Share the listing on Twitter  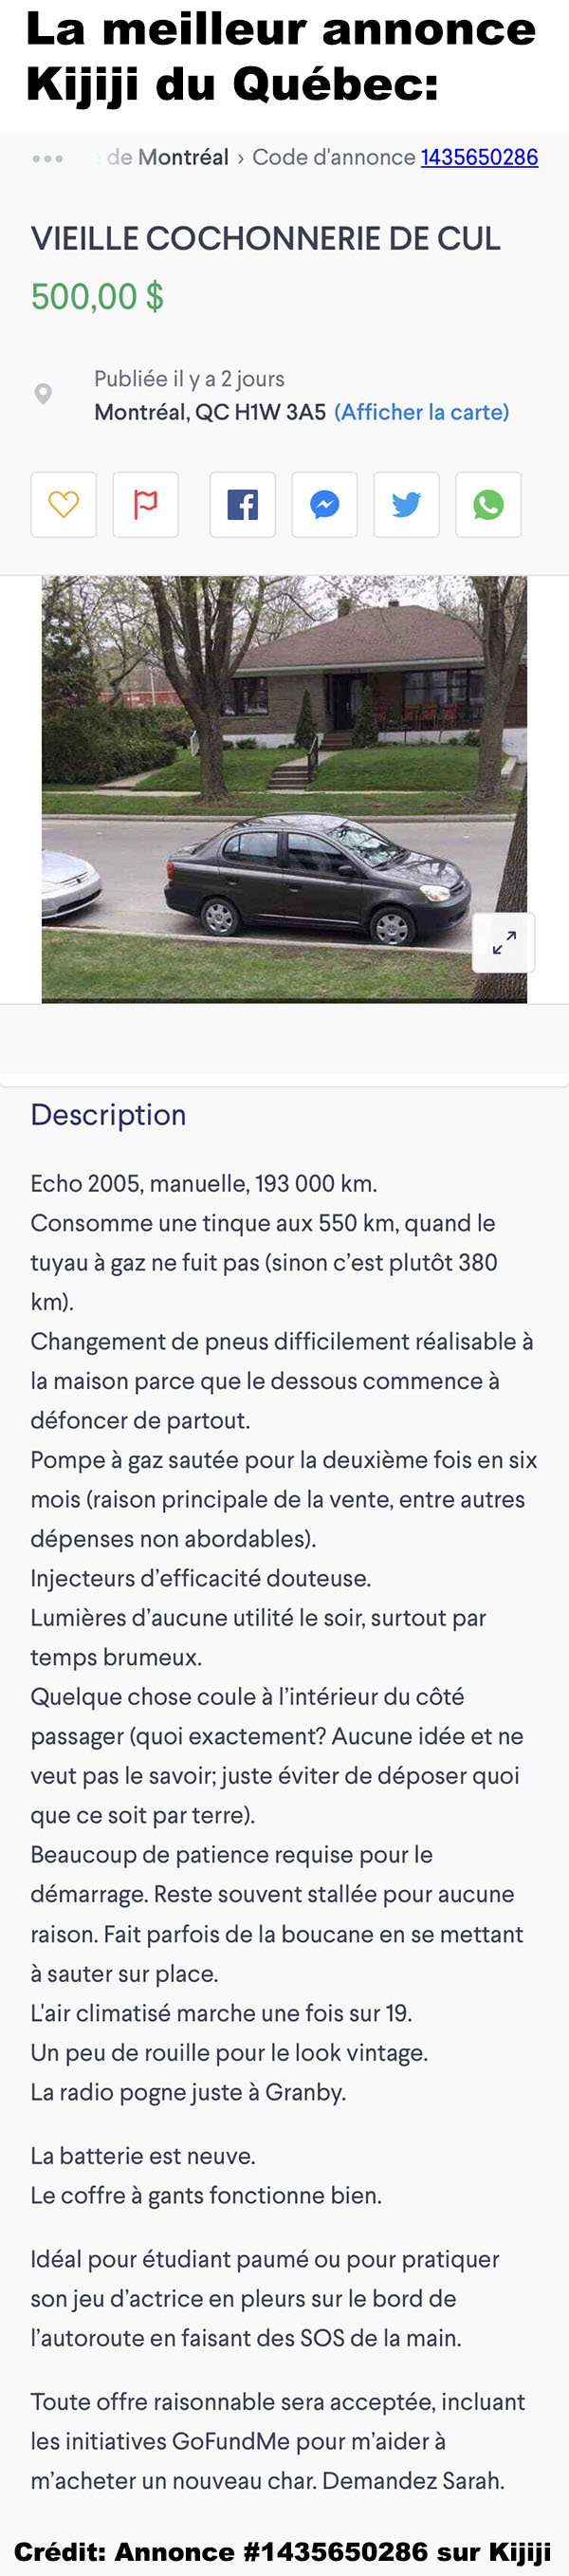pyautogui.click(x=406, y=504)
